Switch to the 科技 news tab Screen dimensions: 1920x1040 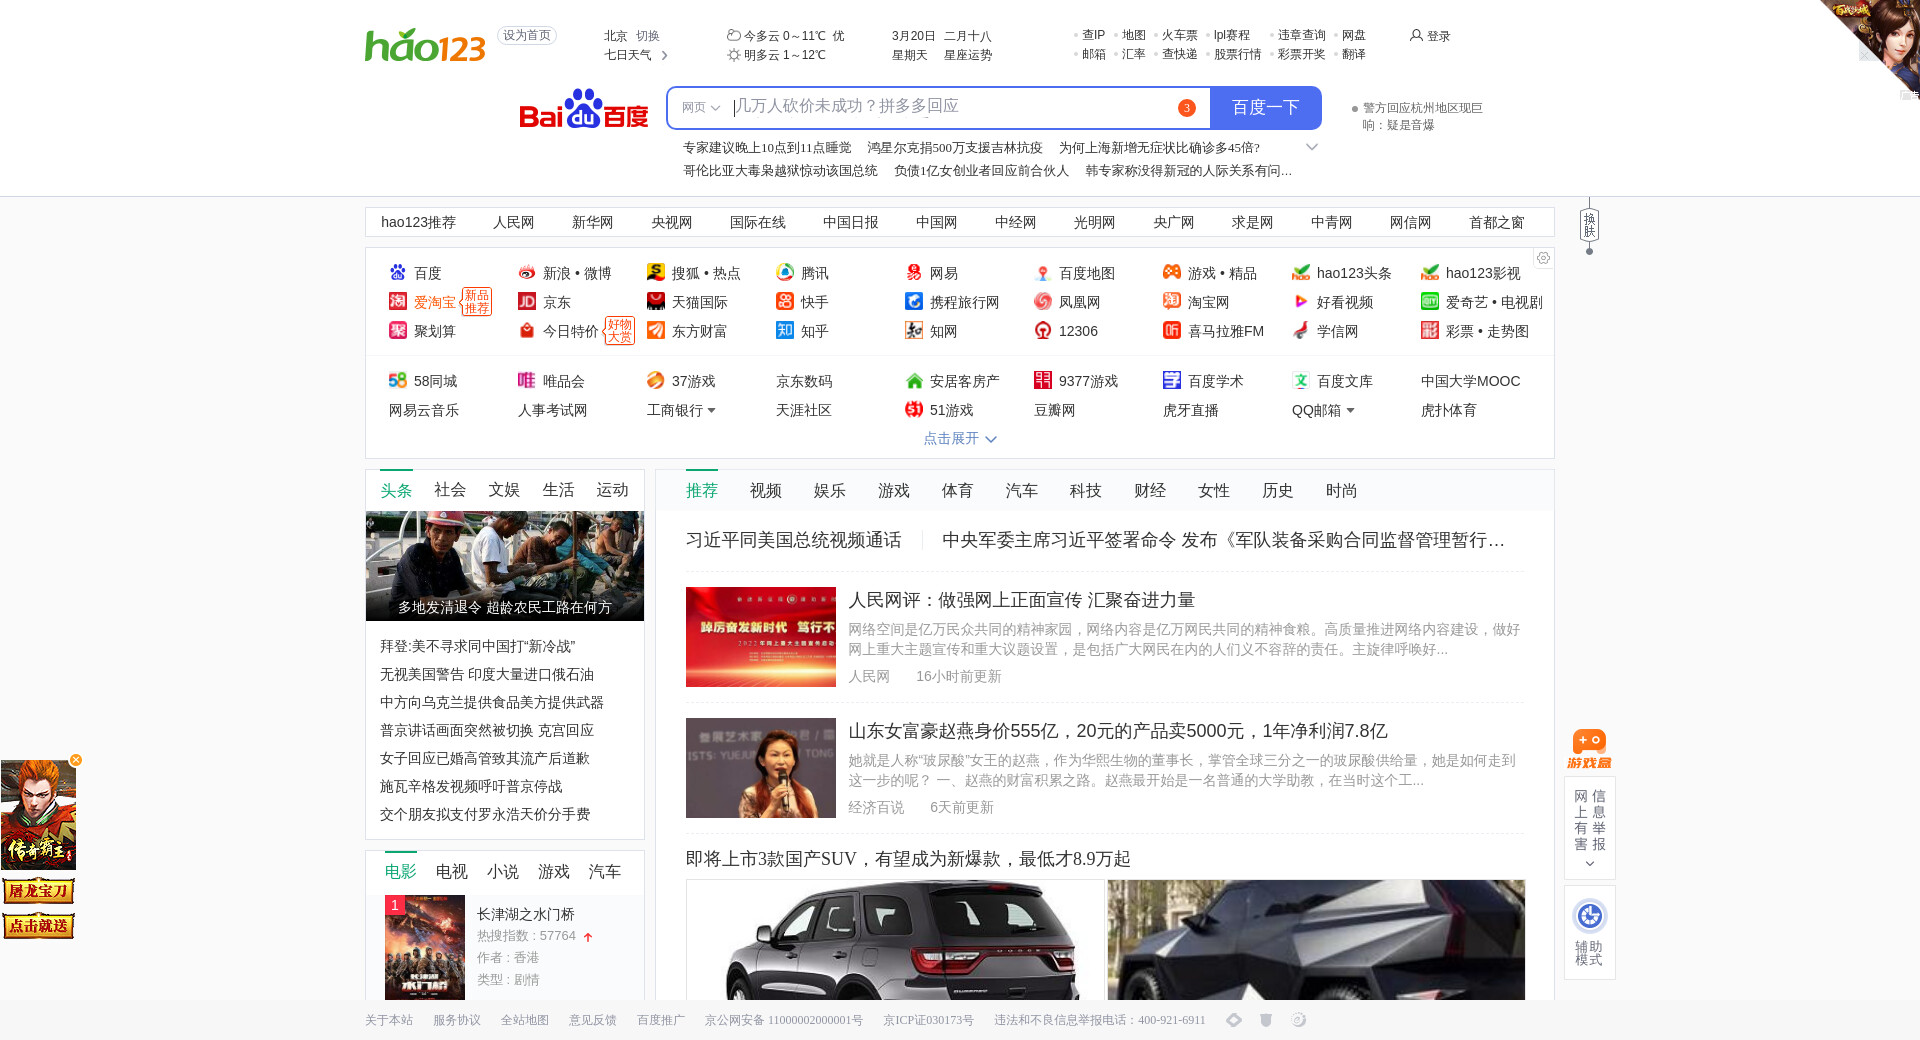click(1085, 491)
